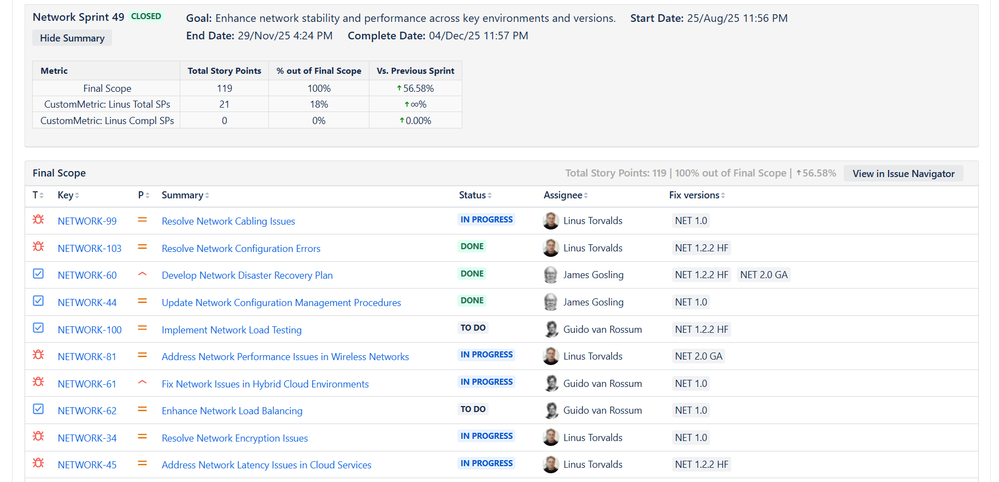Click TO DO status badge for NETWORK-100

473,328
